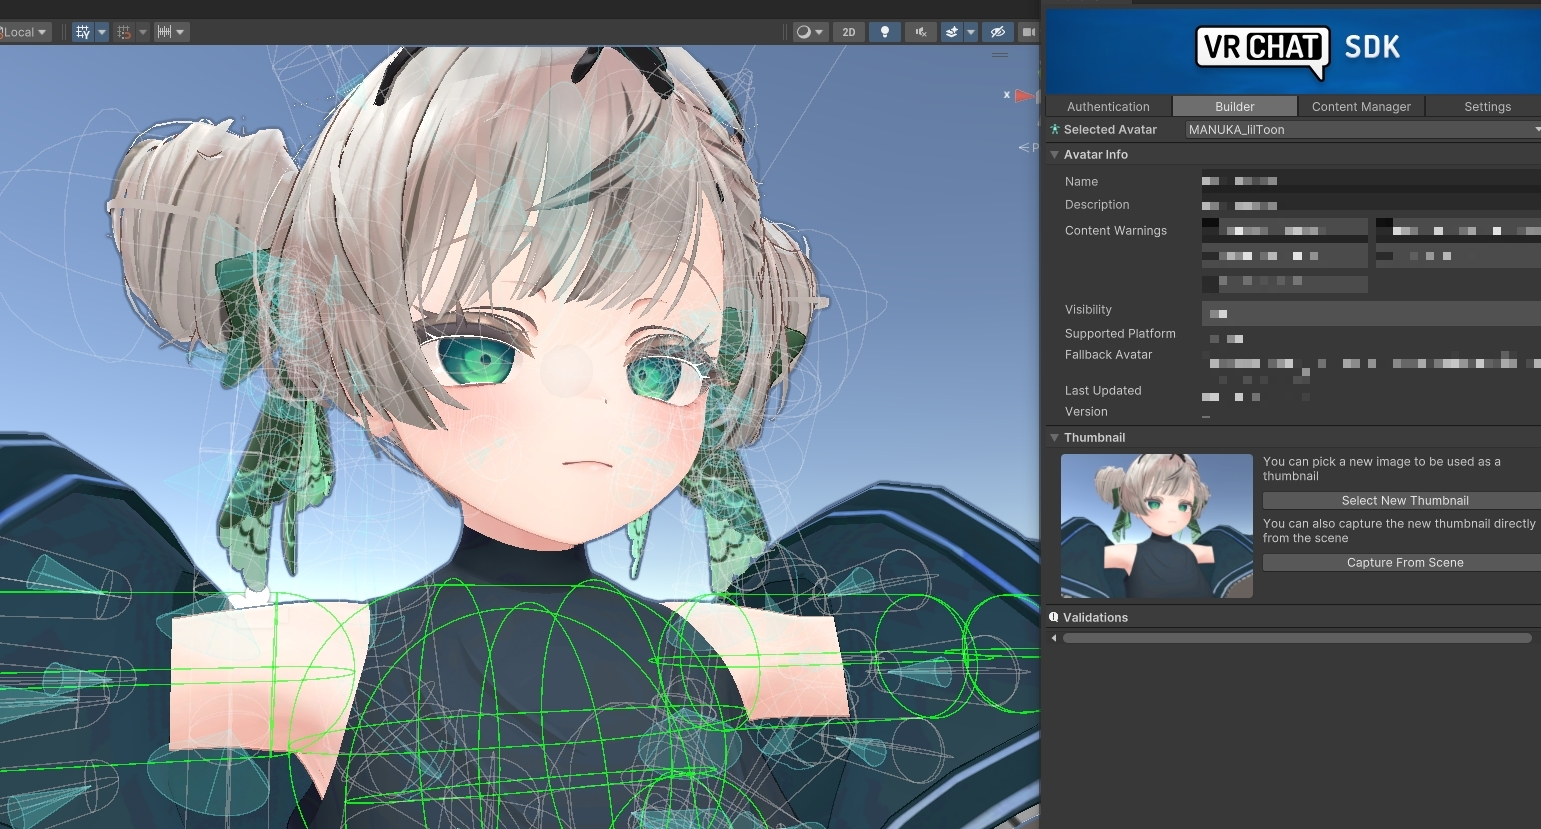This screenshot has height=829, width=1541.
Task: Click the camera icon in the scene toolbar
Action: click(1031, 31)
